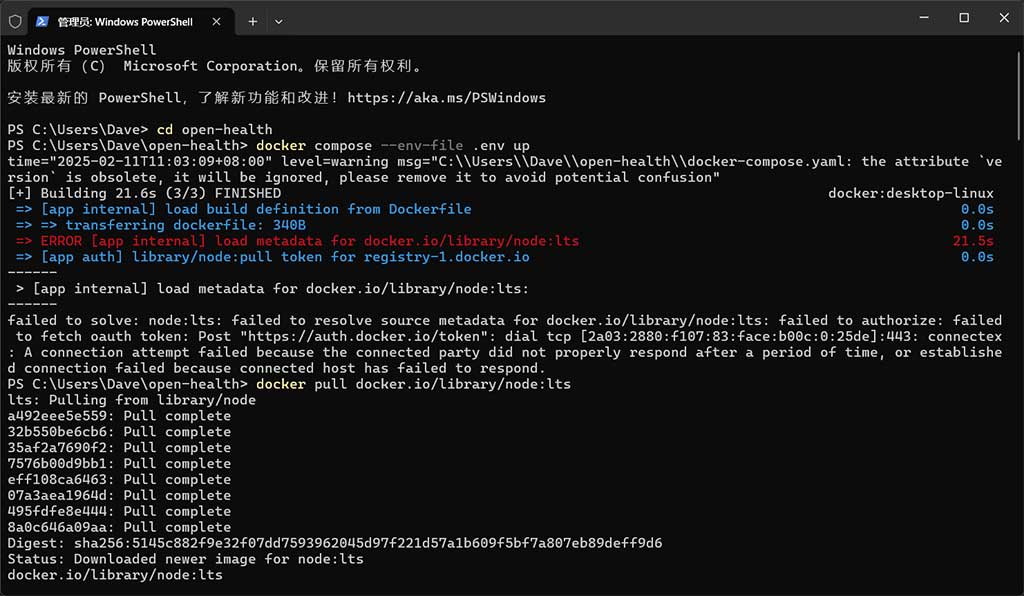Click 'transferring dockerfile: 340B' line
The image size is (1024, 596).
click(161, 225)
